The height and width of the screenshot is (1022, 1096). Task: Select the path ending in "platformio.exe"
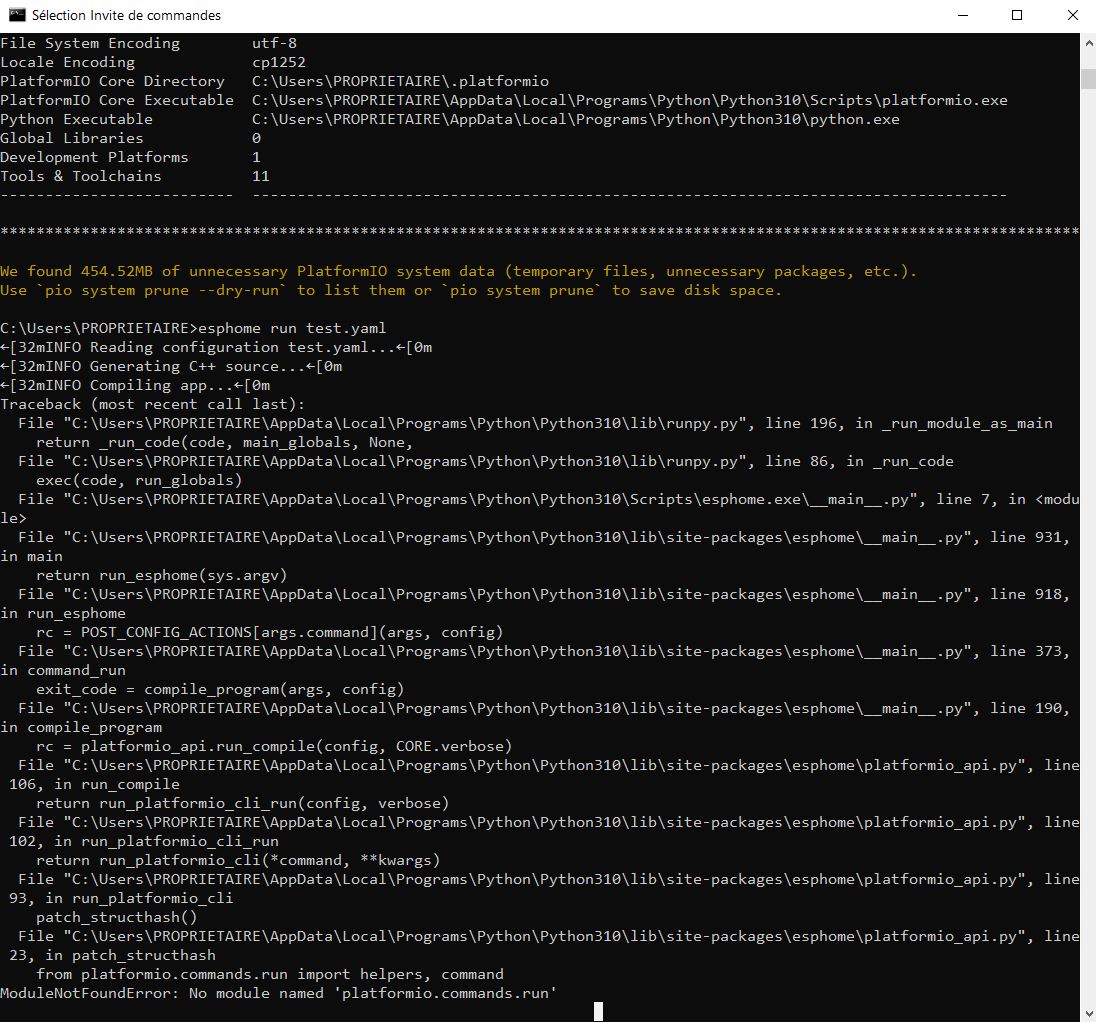630,100
